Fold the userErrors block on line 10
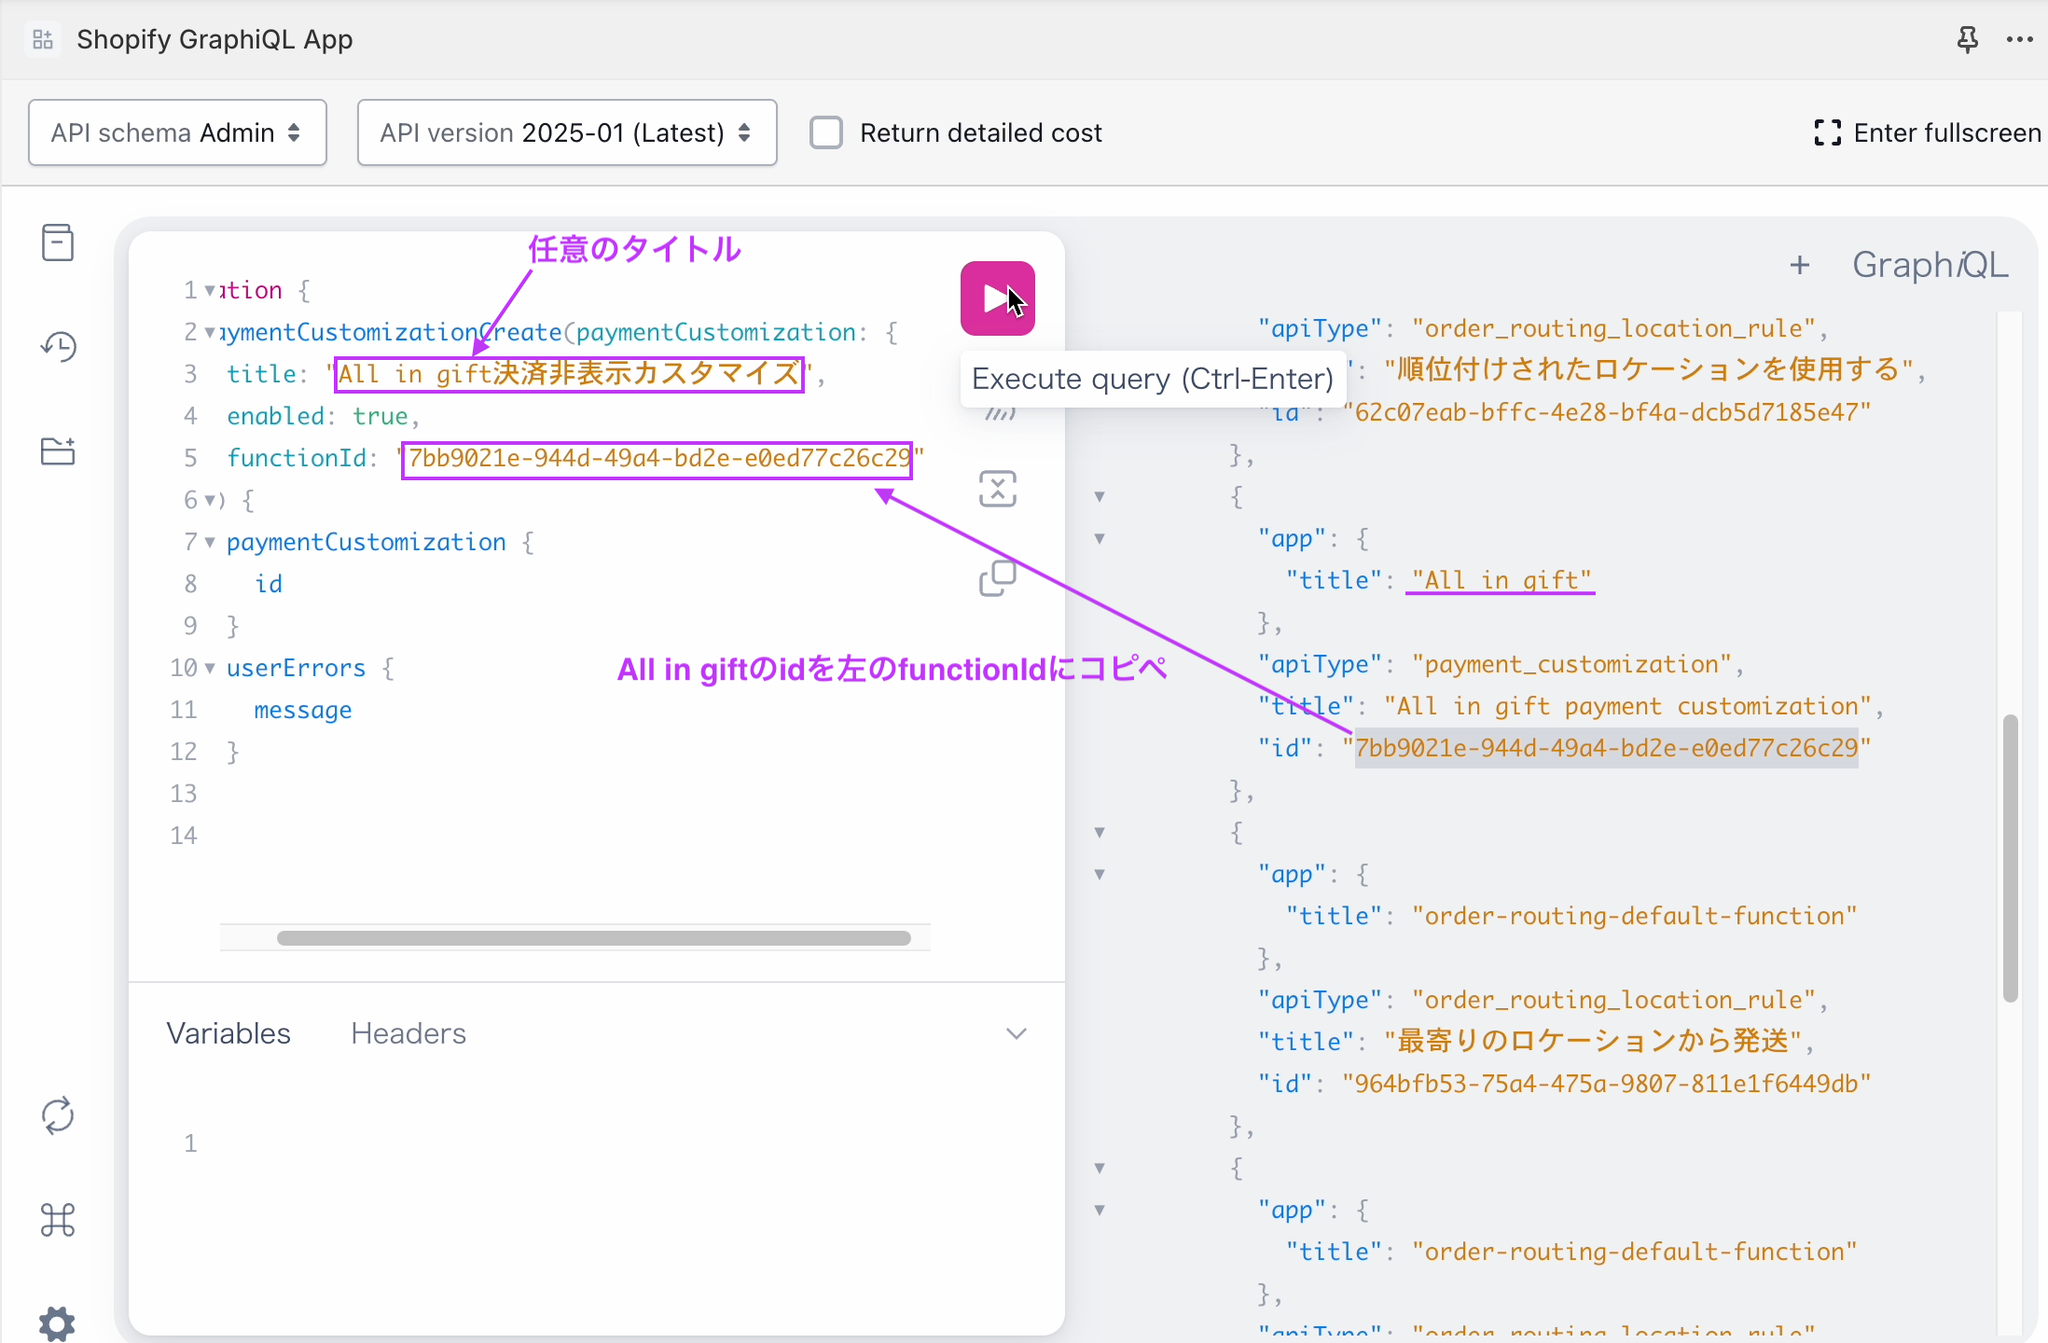2048x1343 pixels. pos(210,668)
